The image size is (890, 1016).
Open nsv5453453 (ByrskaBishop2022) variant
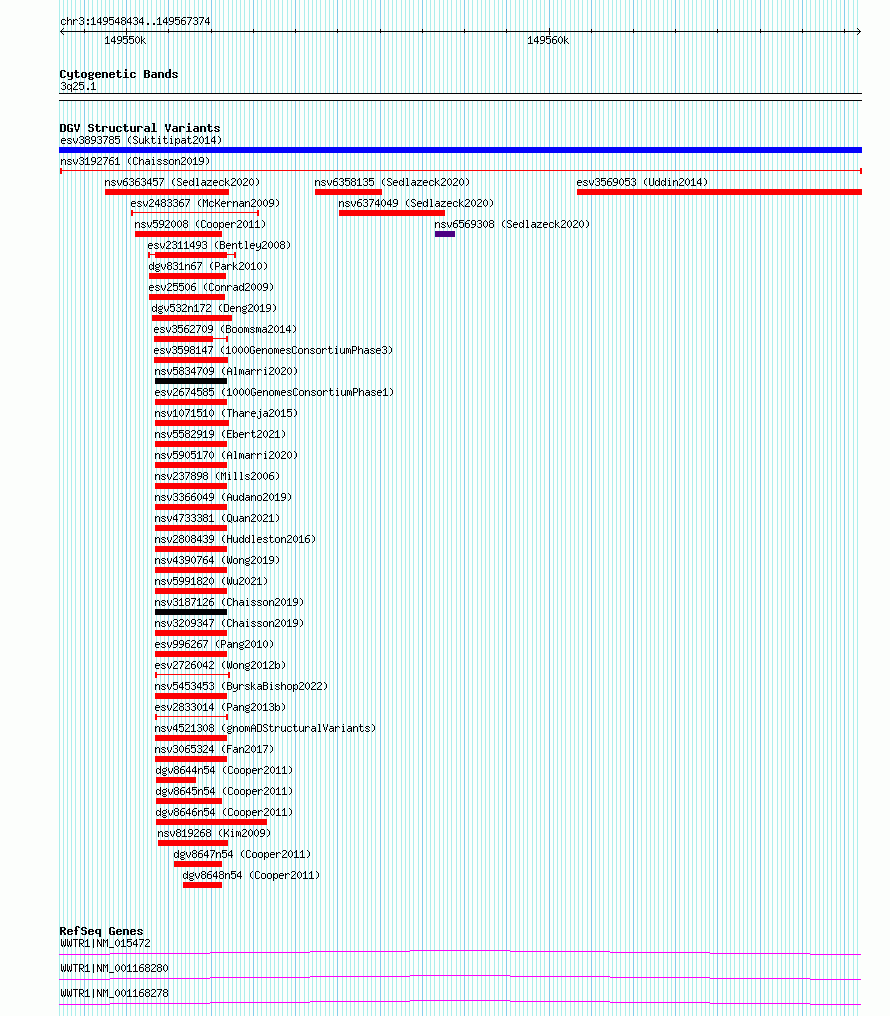(x=241, y=686)
